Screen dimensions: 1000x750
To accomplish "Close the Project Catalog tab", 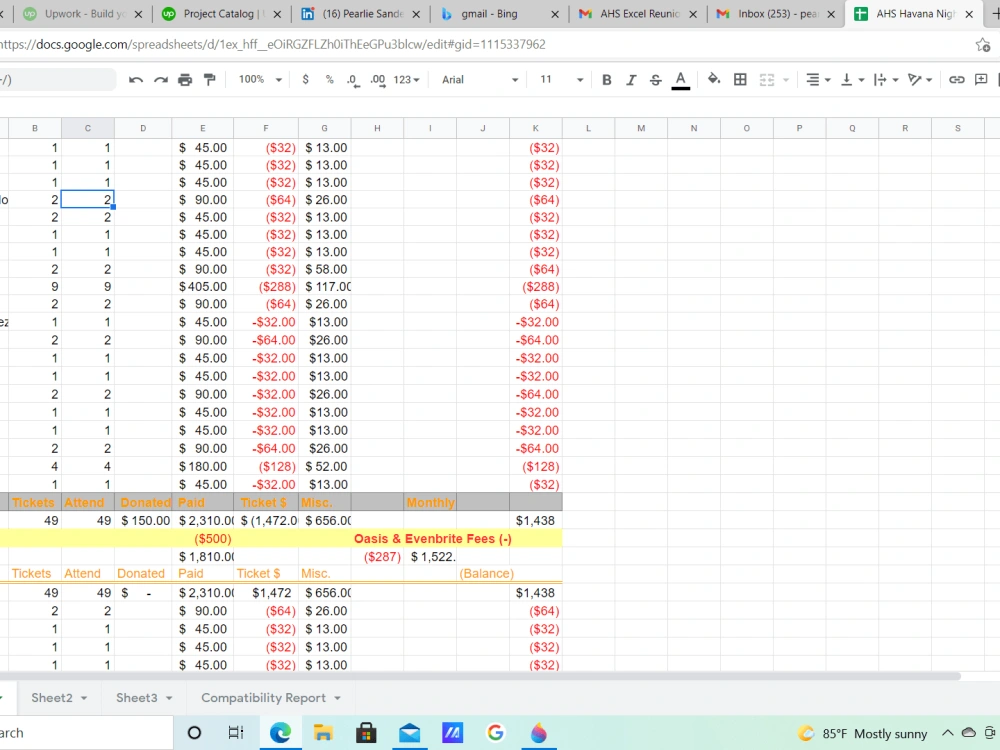I will 277,14.
